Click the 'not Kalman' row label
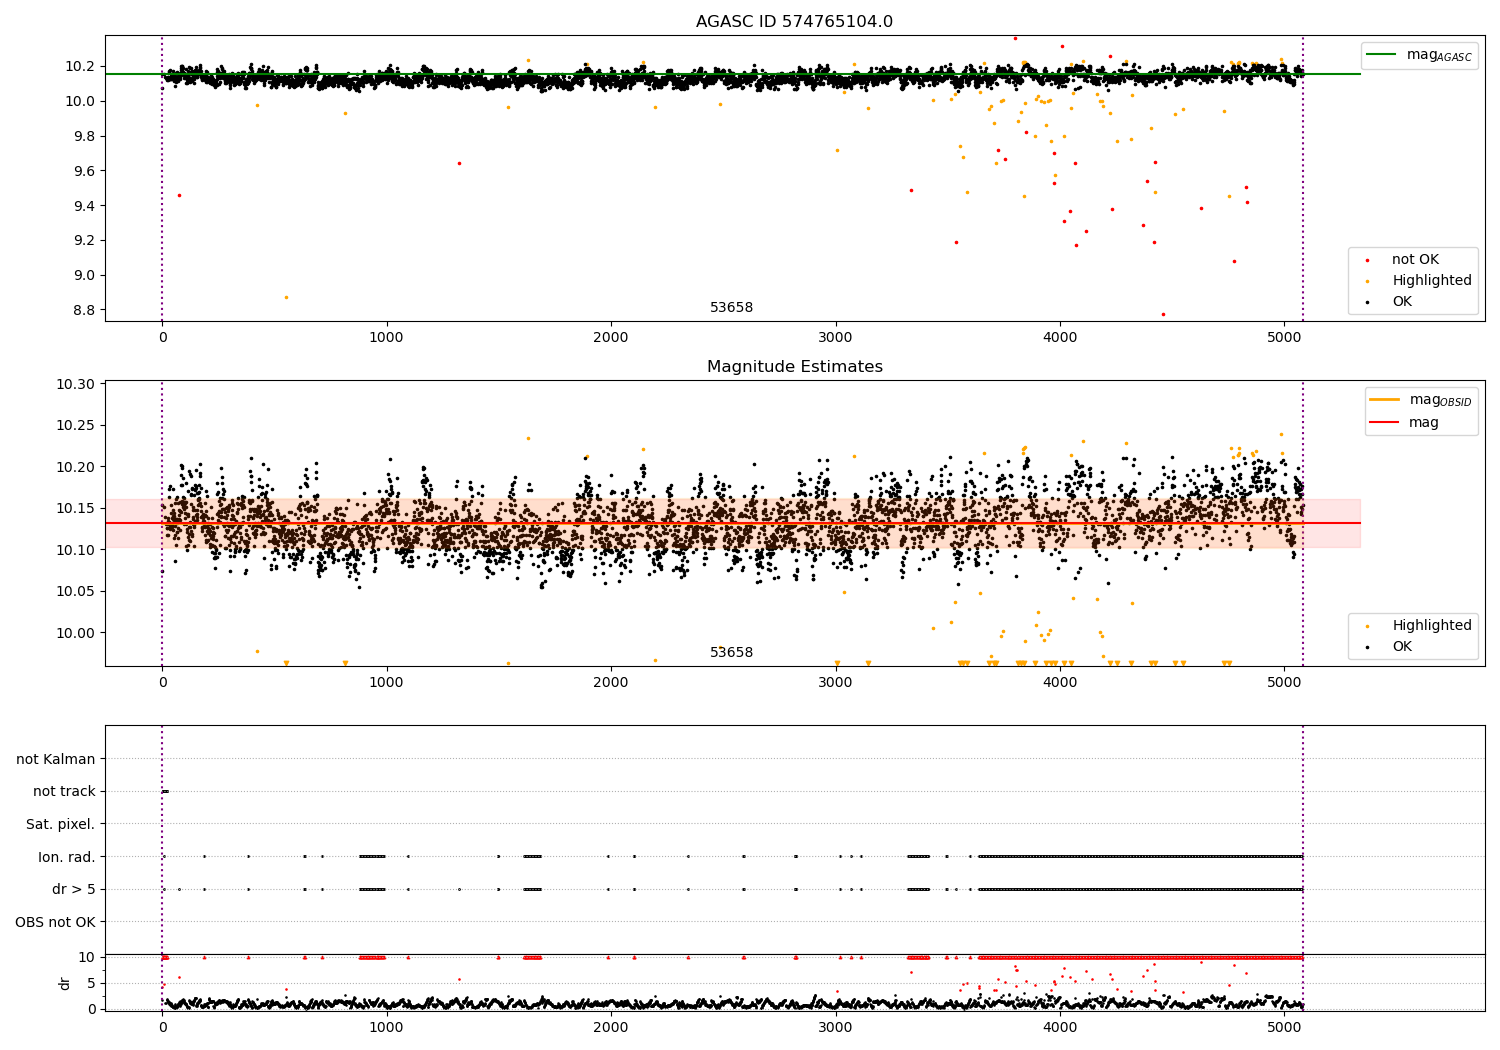Screen dimensions: 1500x1050 (56, 760)
